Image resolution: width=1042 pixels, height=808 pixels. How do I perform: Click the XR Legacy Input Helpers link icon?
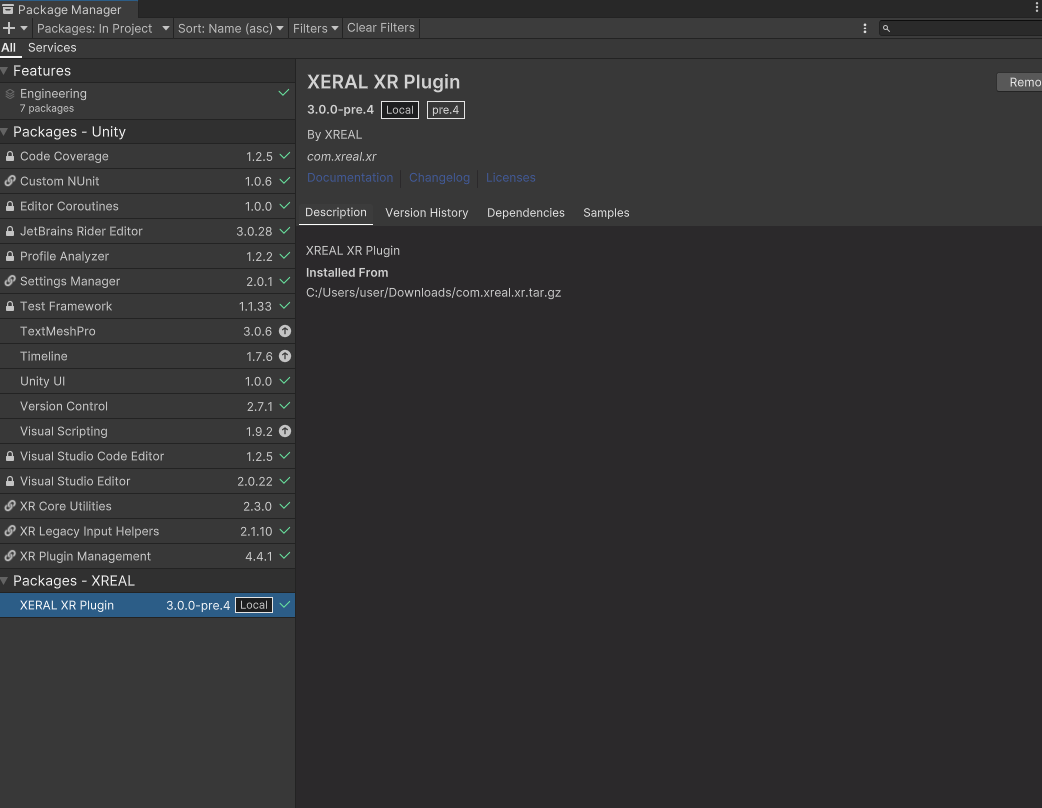point(10,531)
